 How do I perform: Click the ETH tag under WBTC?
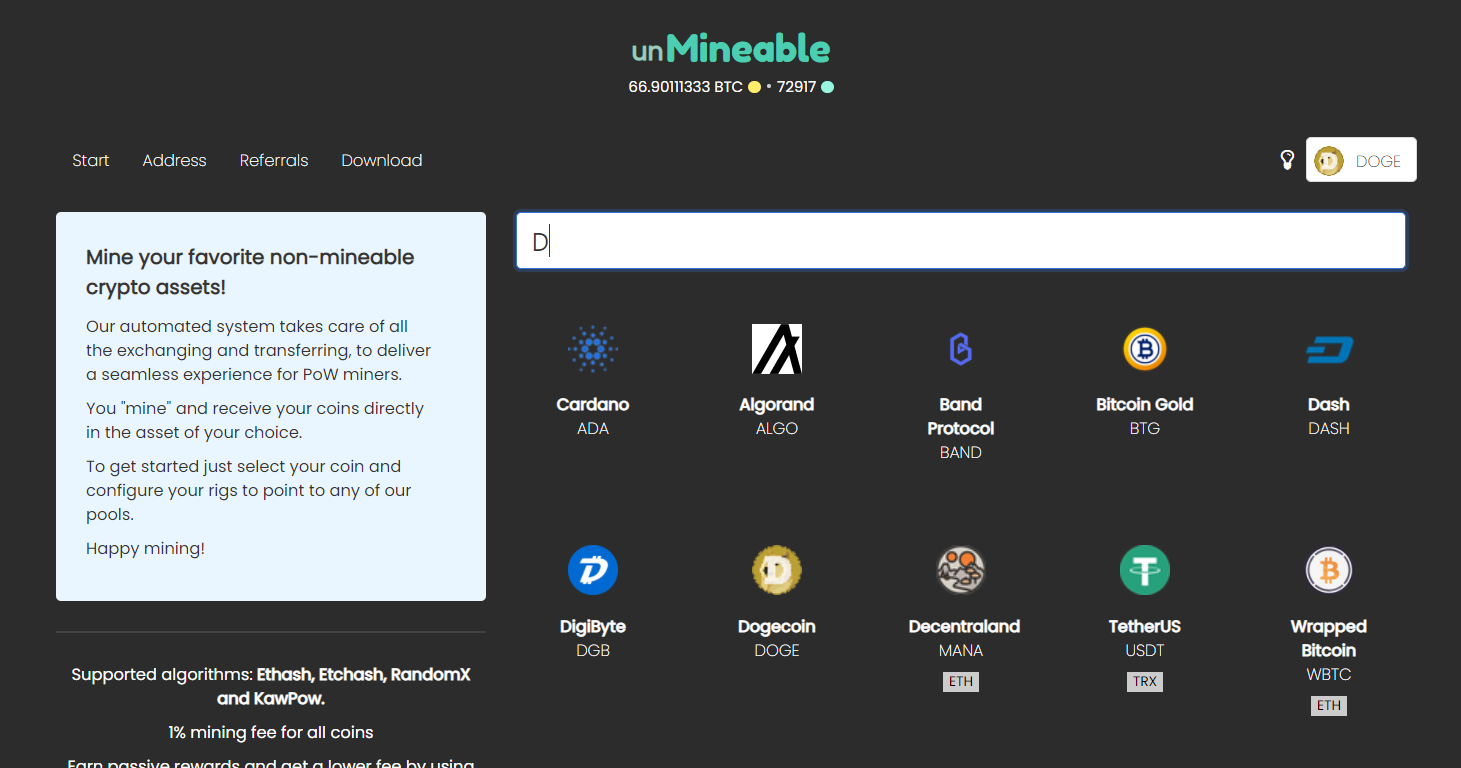pos(1329,706)
